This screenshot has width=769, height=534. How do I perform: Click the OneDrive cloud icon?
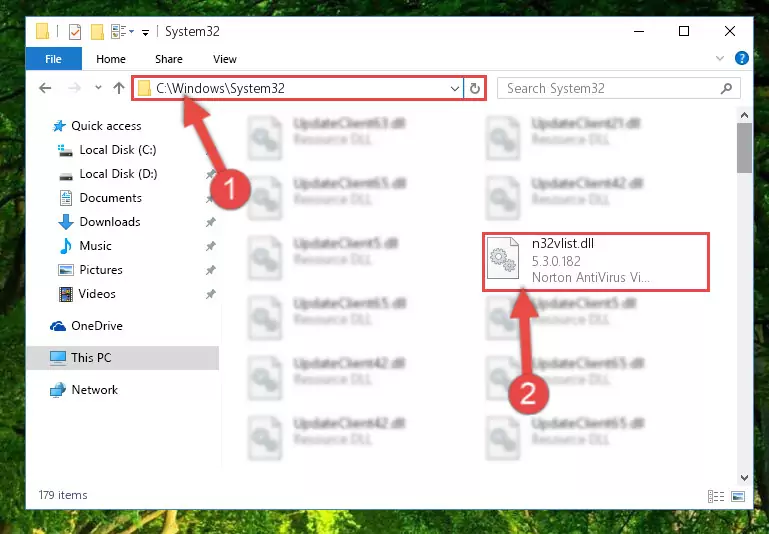(58, 326)
